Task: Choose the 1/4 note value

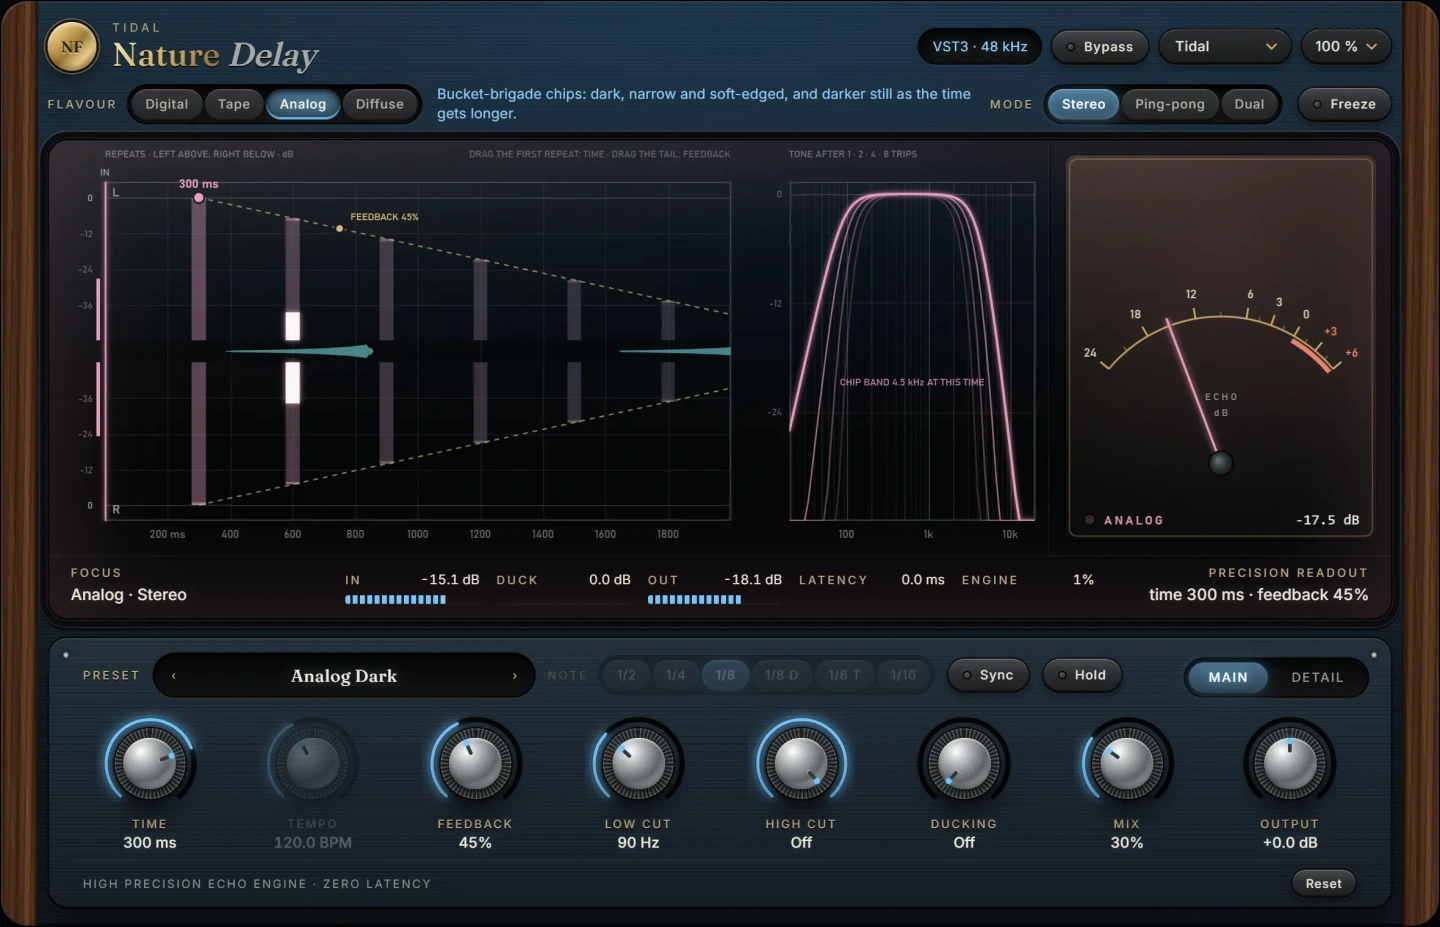Action: pyautogui.click(x=676, y=675)
